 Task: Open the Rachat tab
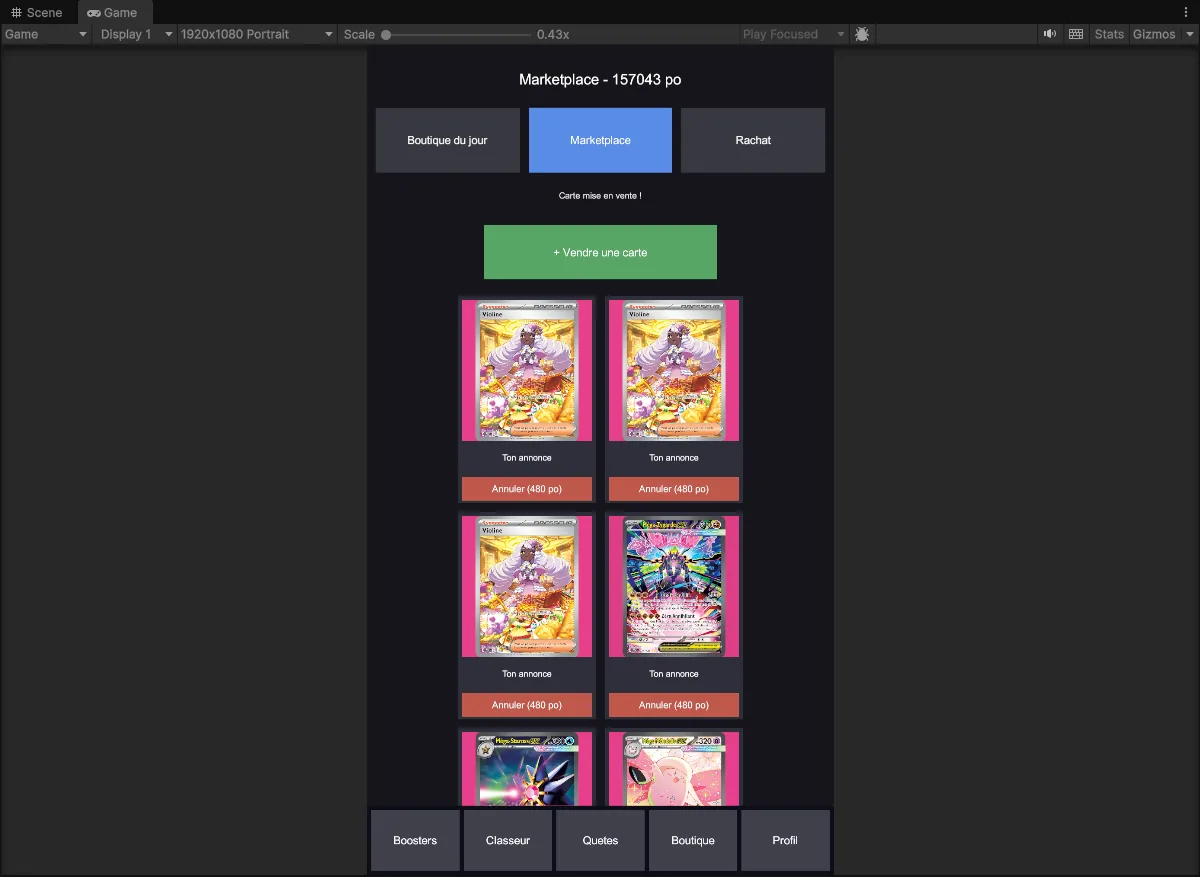pos(753,140)
